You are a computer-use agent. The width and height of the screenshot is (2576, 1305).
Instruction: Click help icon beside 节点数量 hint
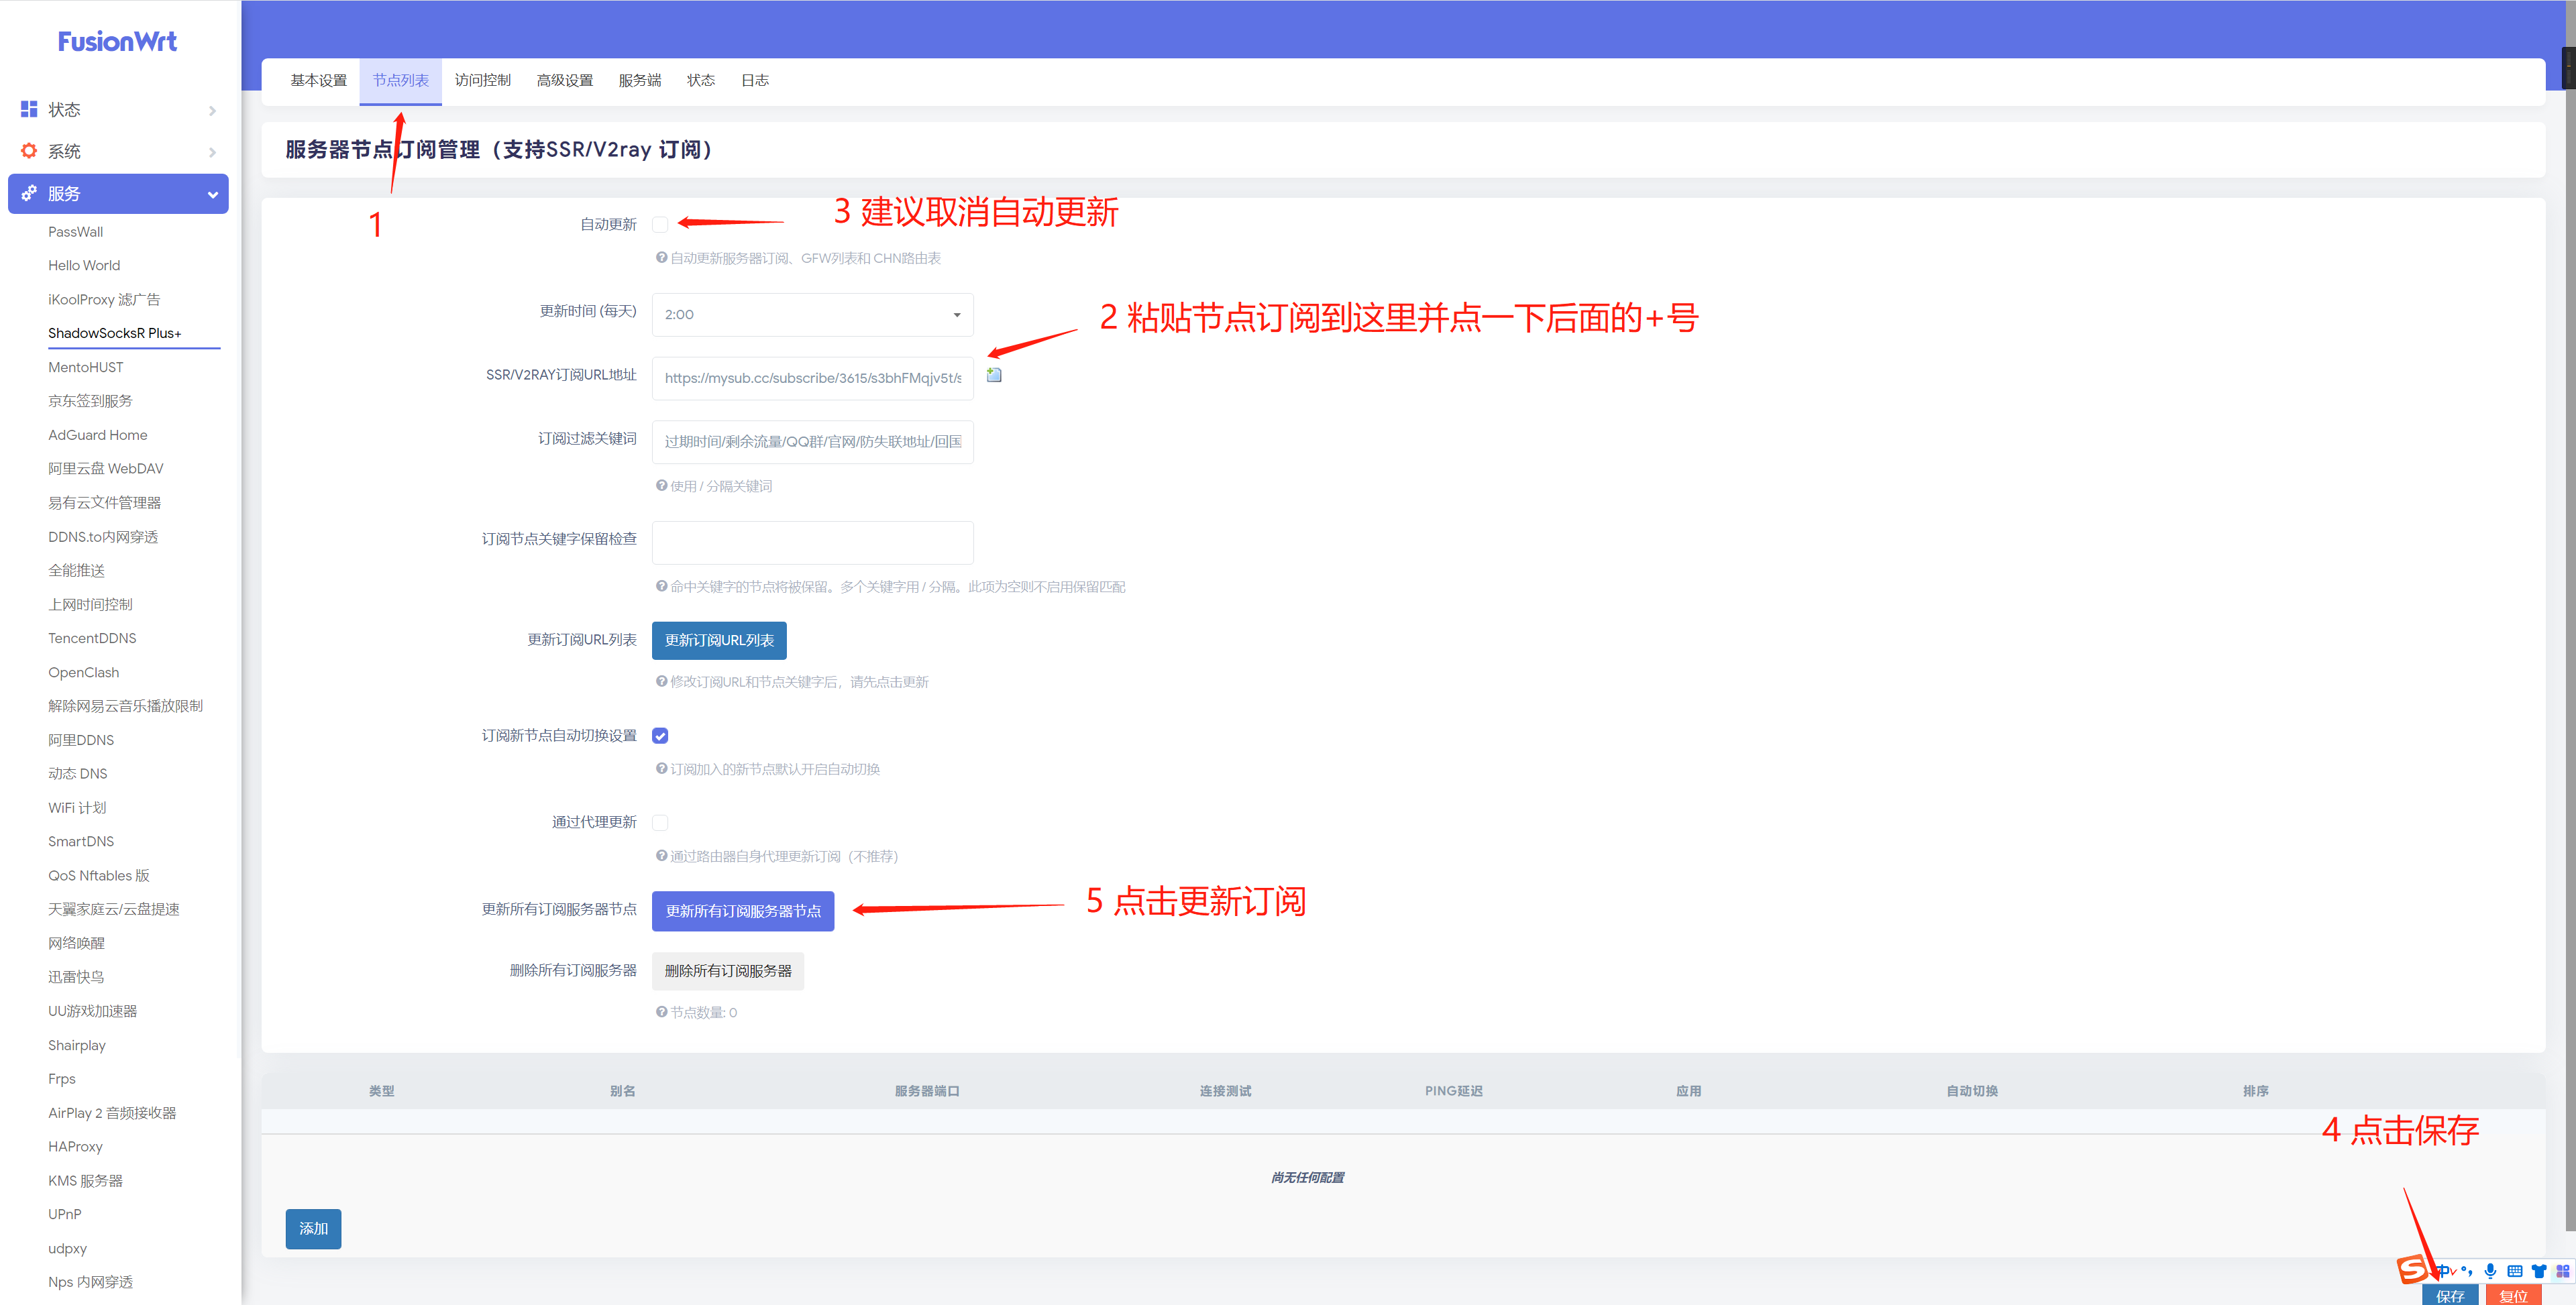point(661,1011)
